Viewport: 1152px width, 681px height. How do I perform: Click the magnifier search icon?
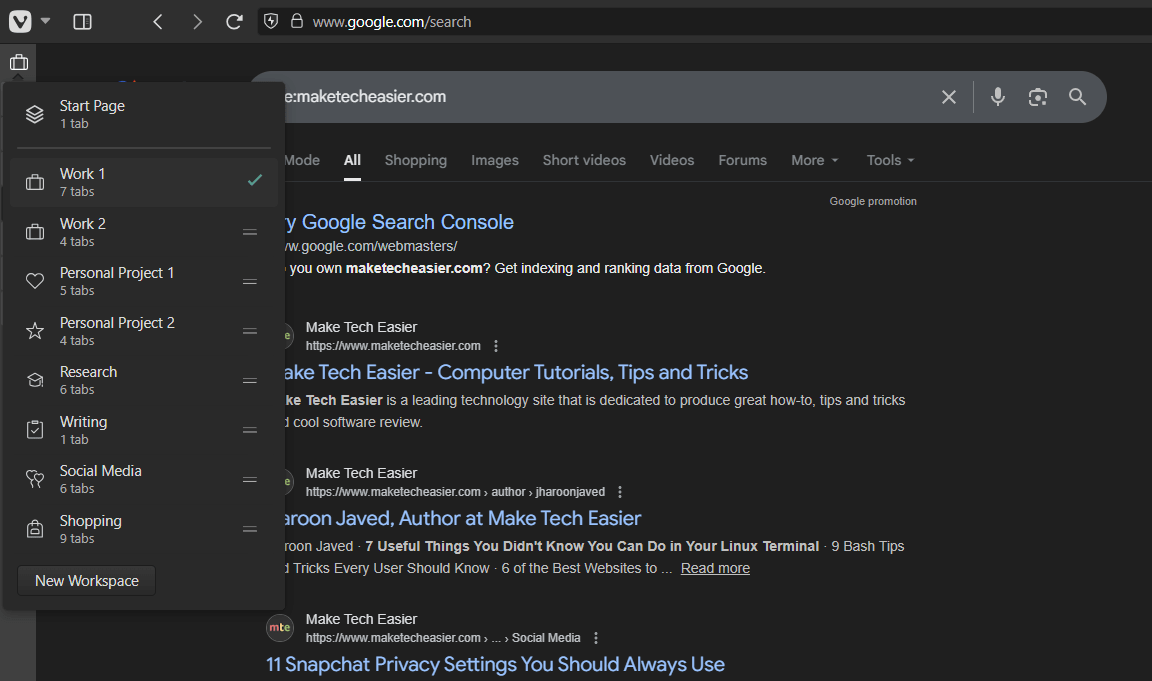pos(1077,97)
